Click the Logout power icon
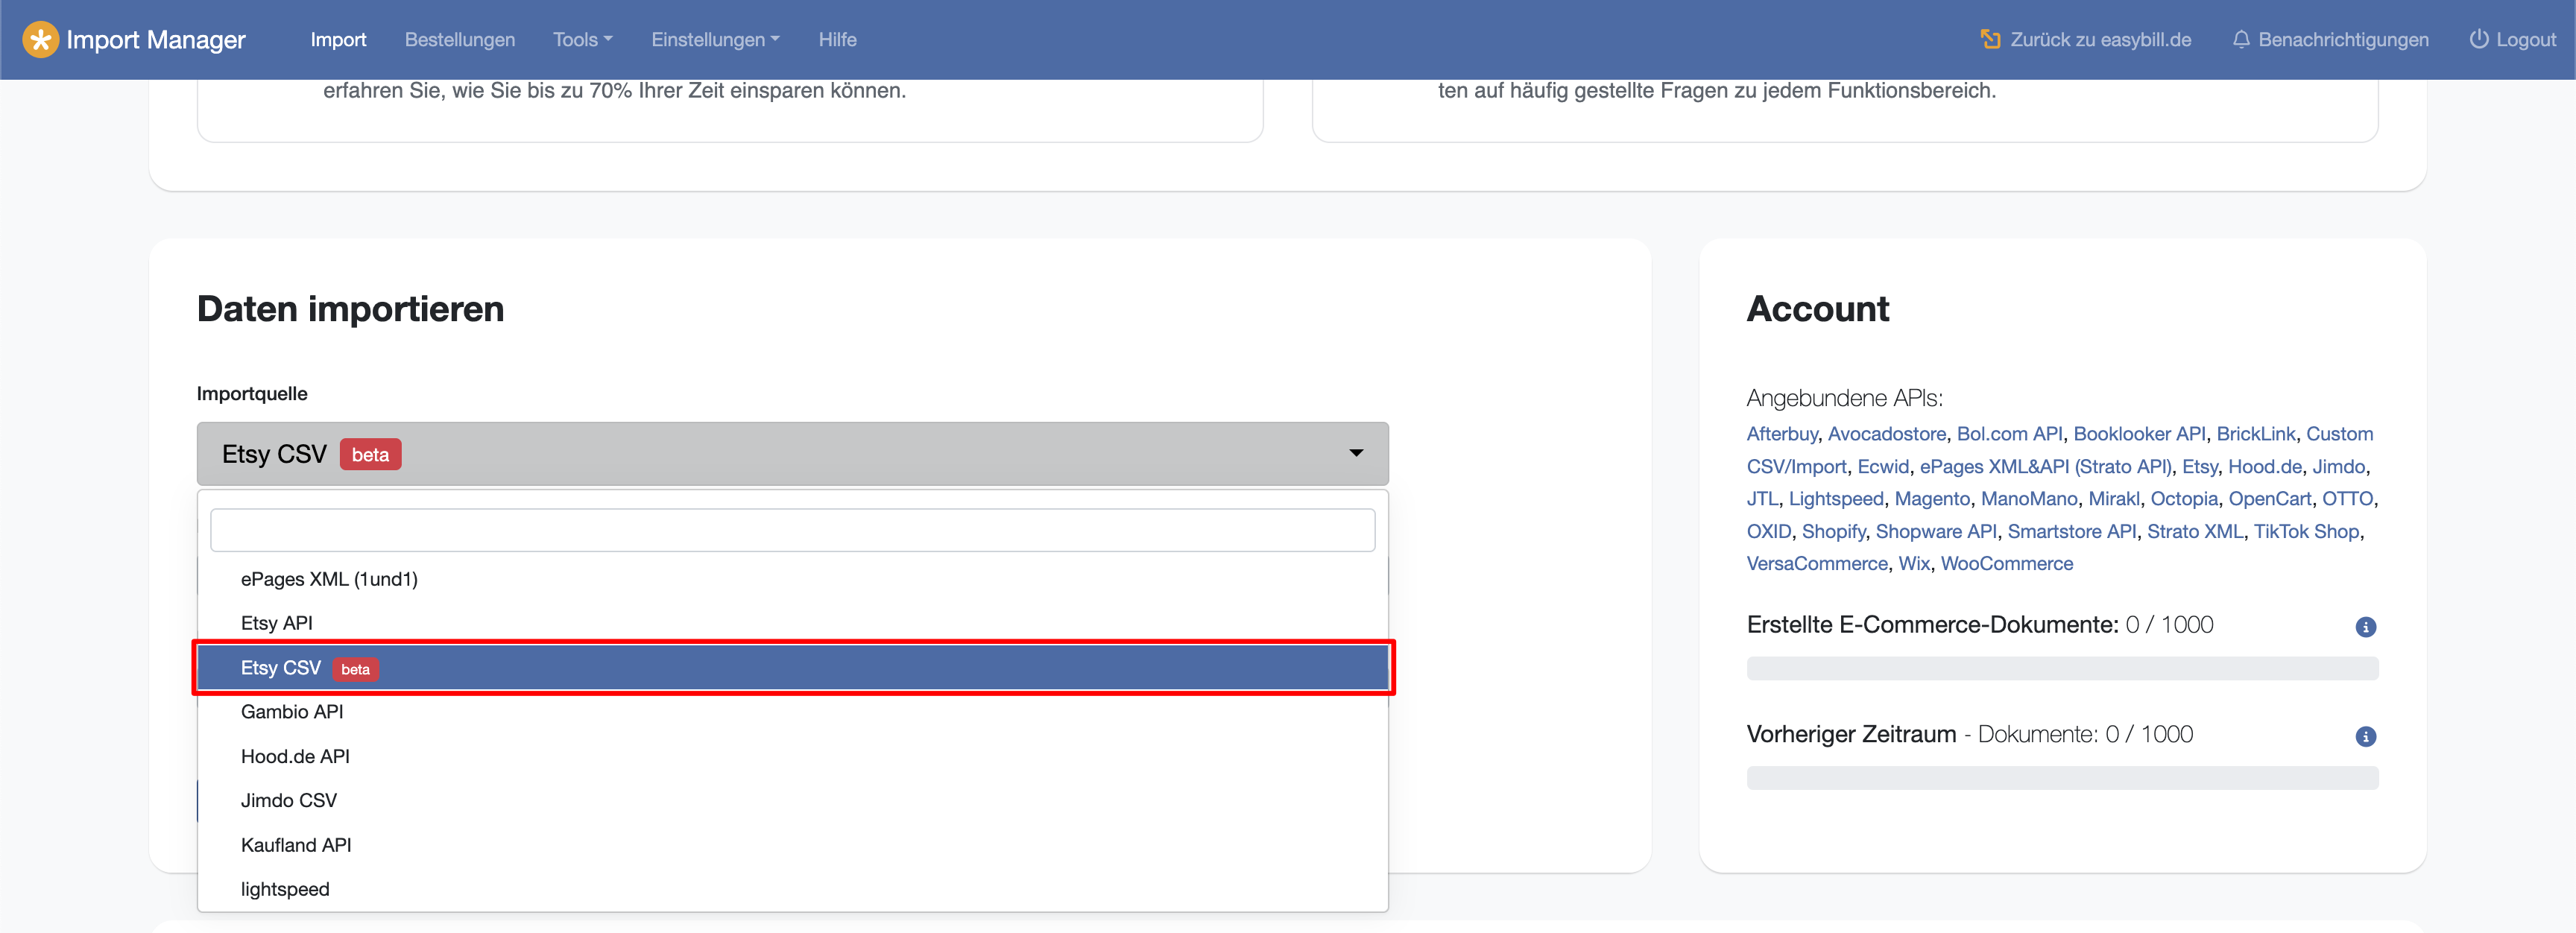 click(x=2479, y=40)
